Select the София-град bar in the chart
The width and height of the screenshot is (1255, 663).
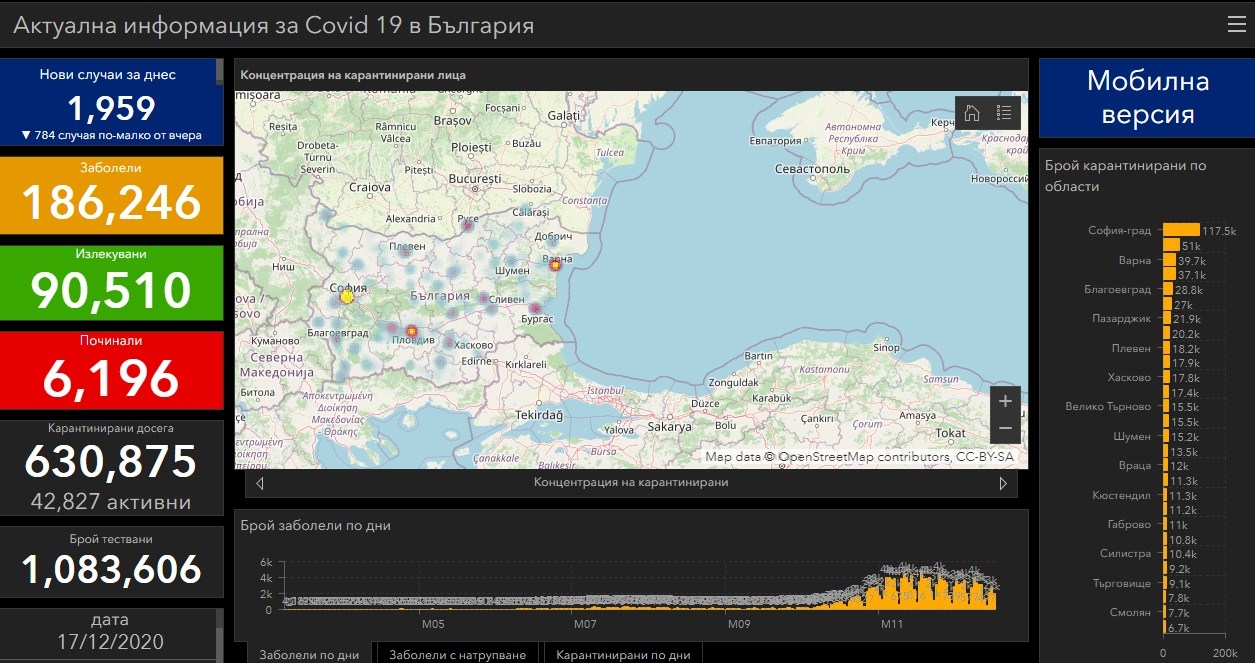pos(1181,230)
